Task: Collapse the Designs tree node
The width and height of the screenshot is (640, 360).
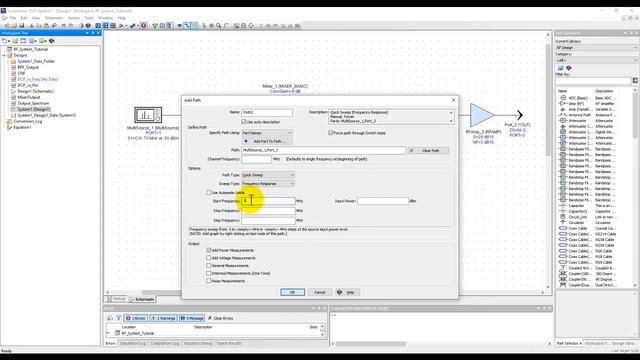Action: pyautogui.click(x=4, y=55)
